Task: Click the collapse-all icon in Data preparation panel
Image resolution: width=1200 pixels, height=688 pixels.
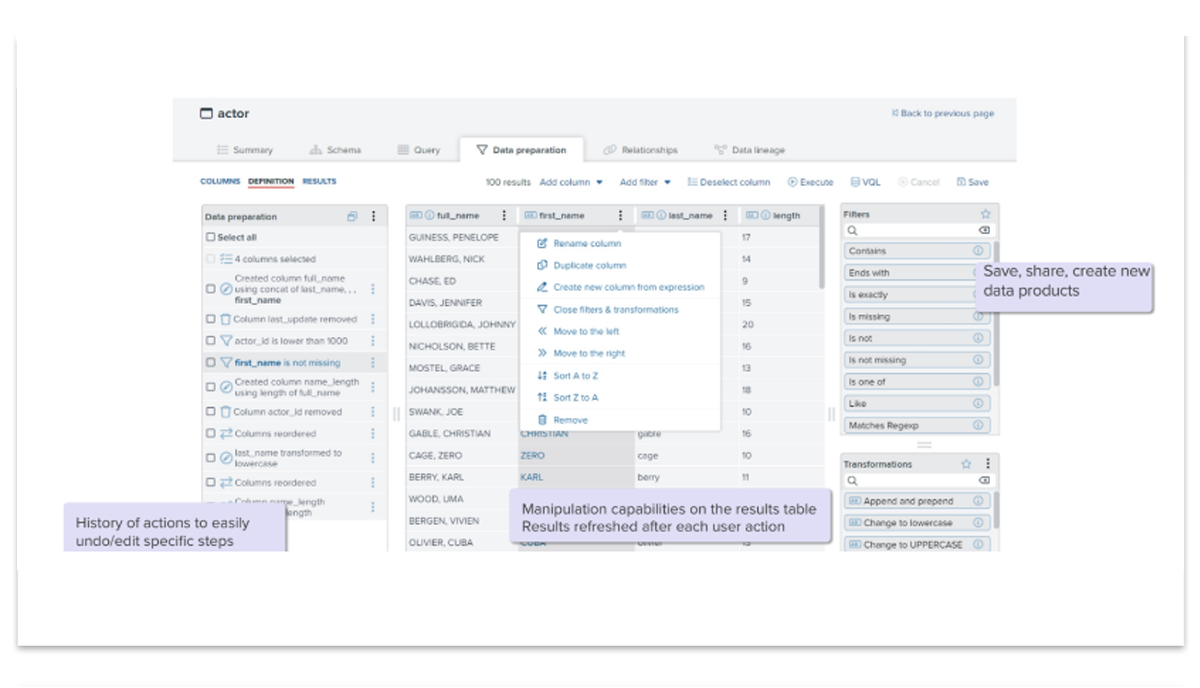Action: point(352,217)
